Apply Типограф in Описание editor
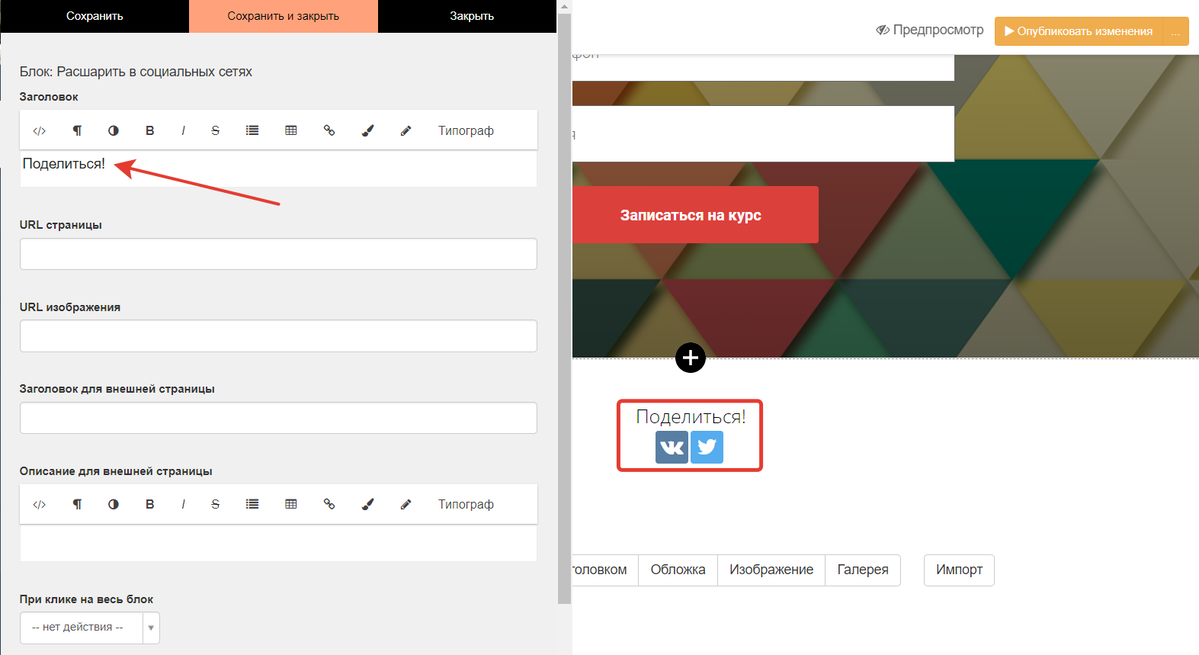 click(466, 504)
